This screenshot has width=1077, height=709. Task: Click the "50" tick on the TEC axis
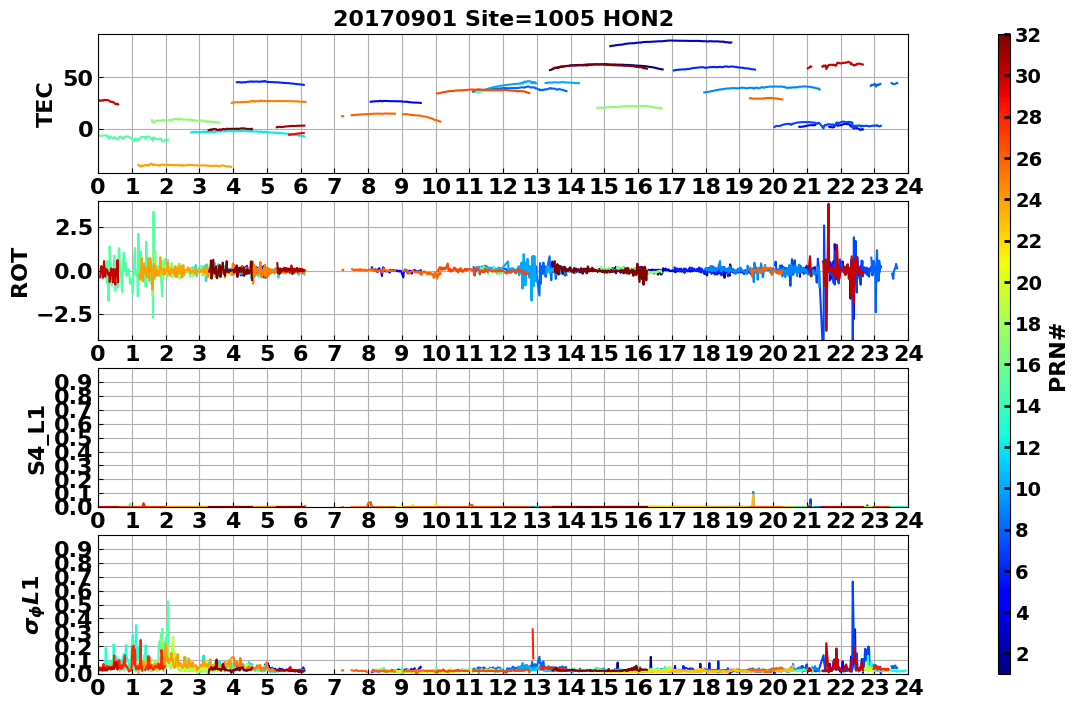tap(79, 78)
